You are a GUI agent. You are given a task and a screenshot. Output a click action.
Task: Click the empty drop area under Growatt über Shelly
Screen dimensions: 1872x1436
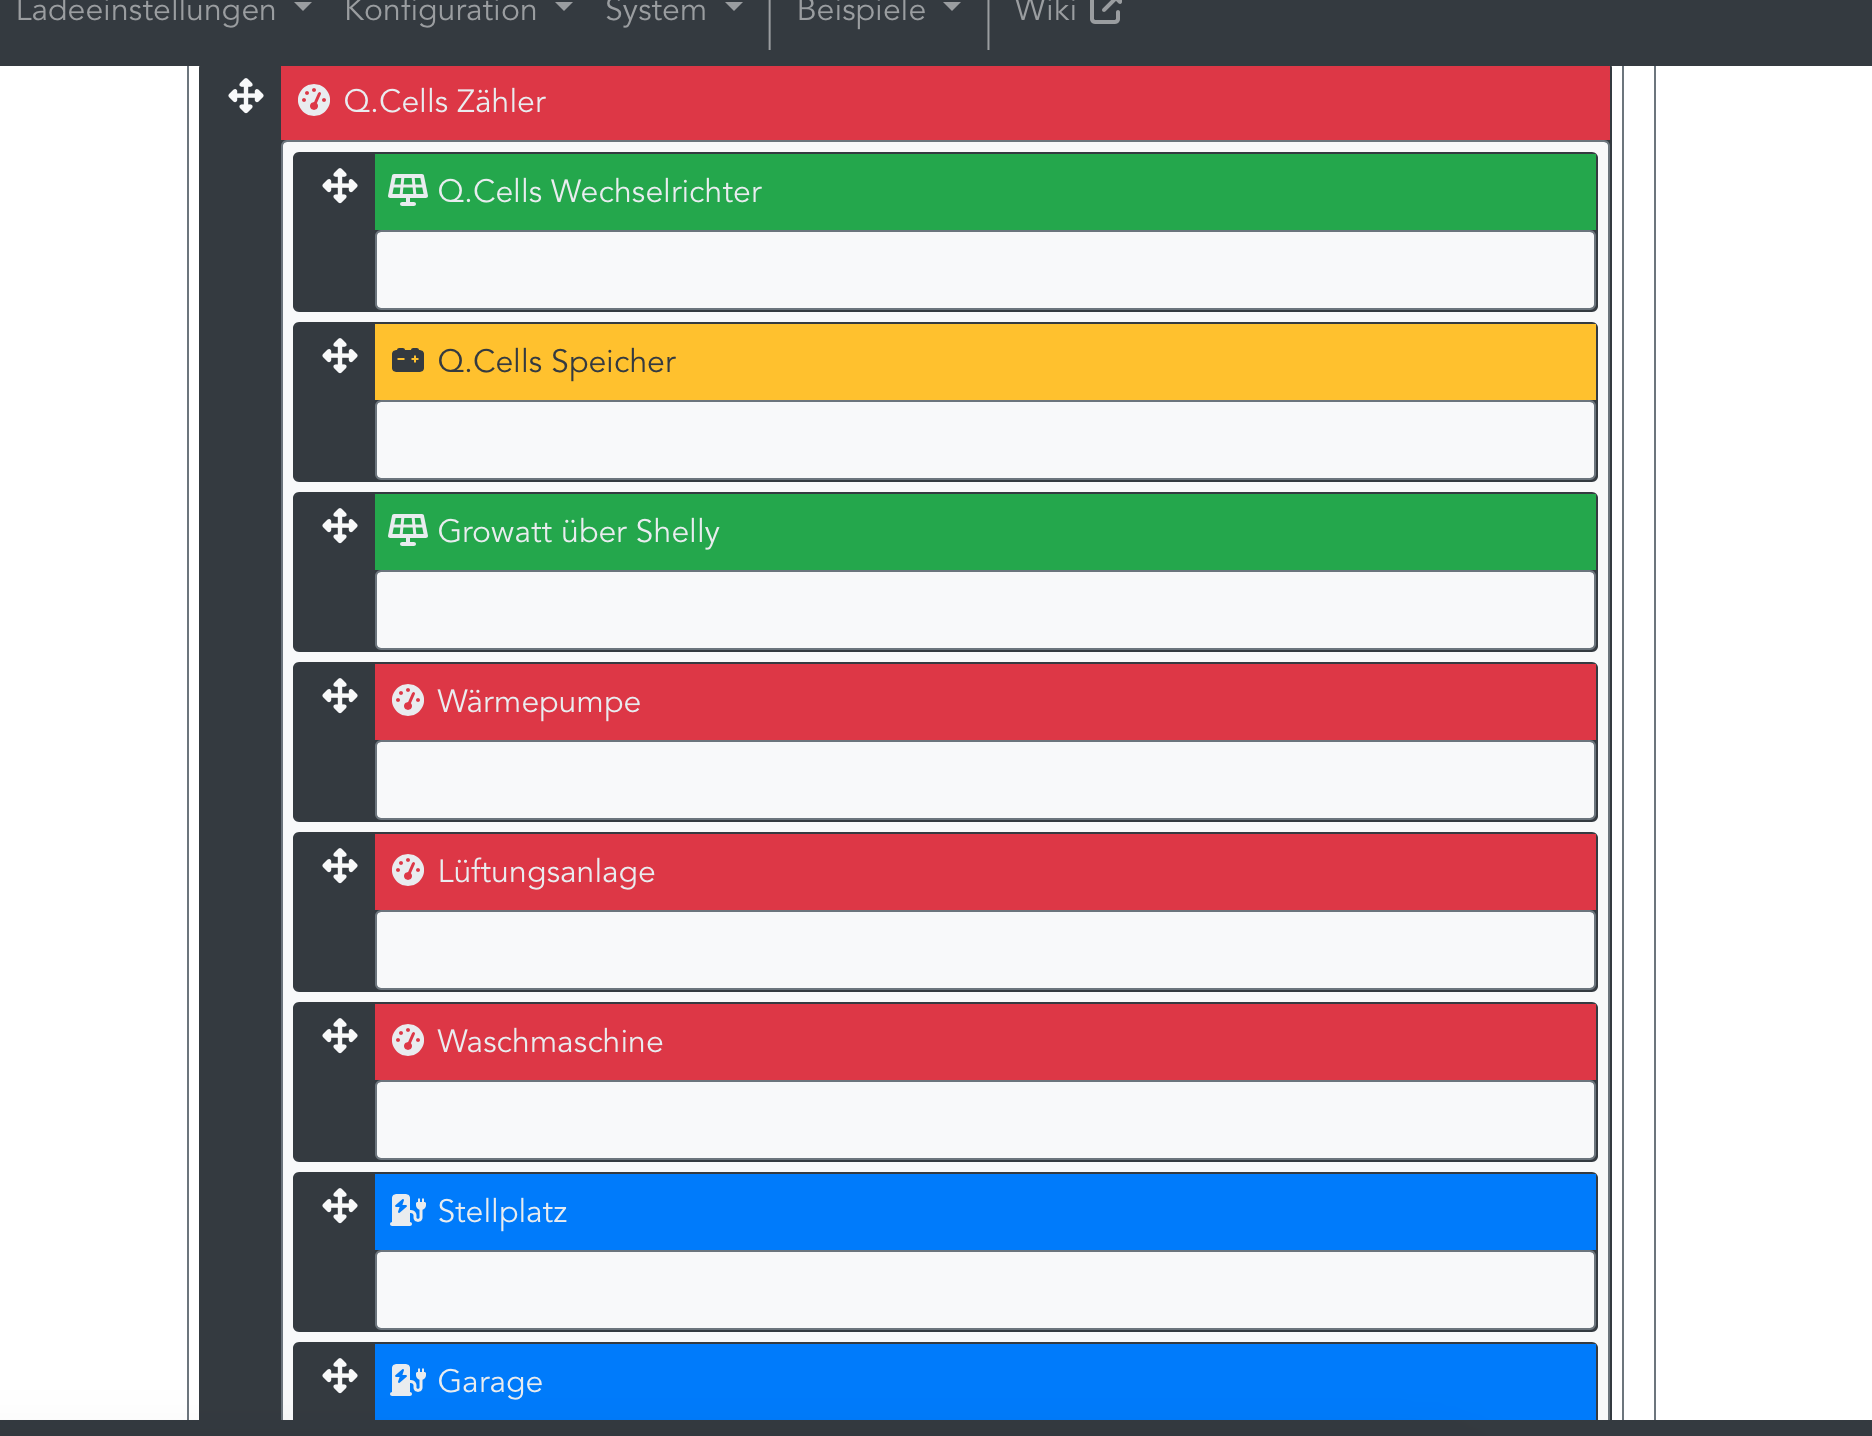(985, 610)
